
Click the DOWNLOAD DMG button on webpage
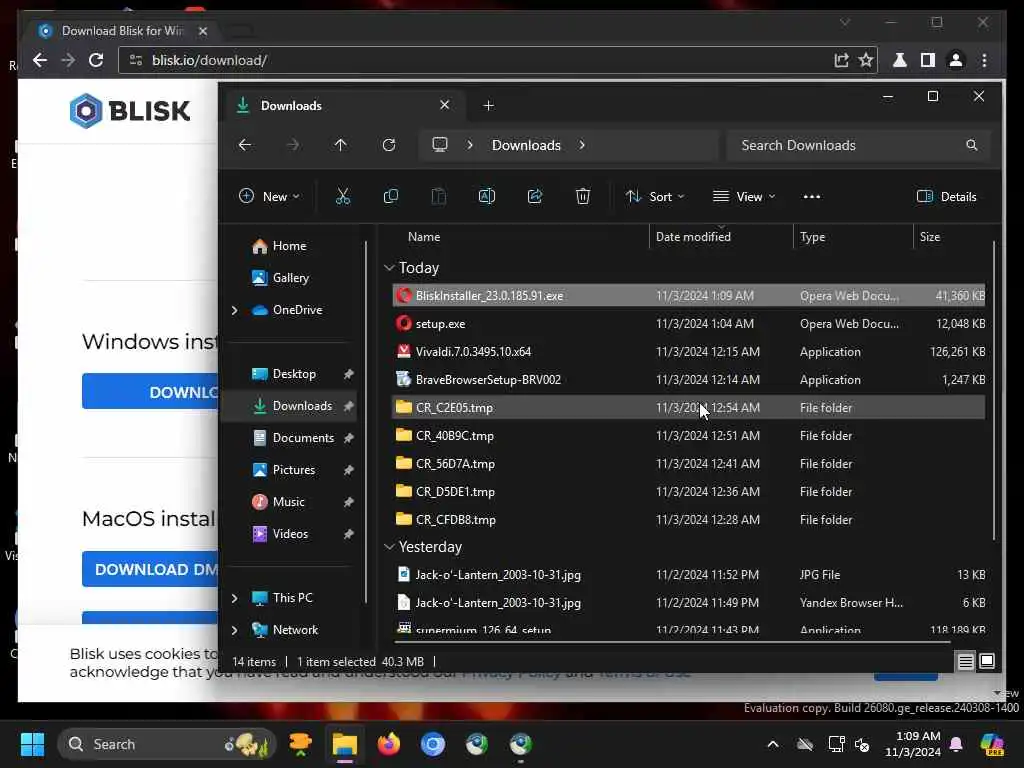point(150,569)
